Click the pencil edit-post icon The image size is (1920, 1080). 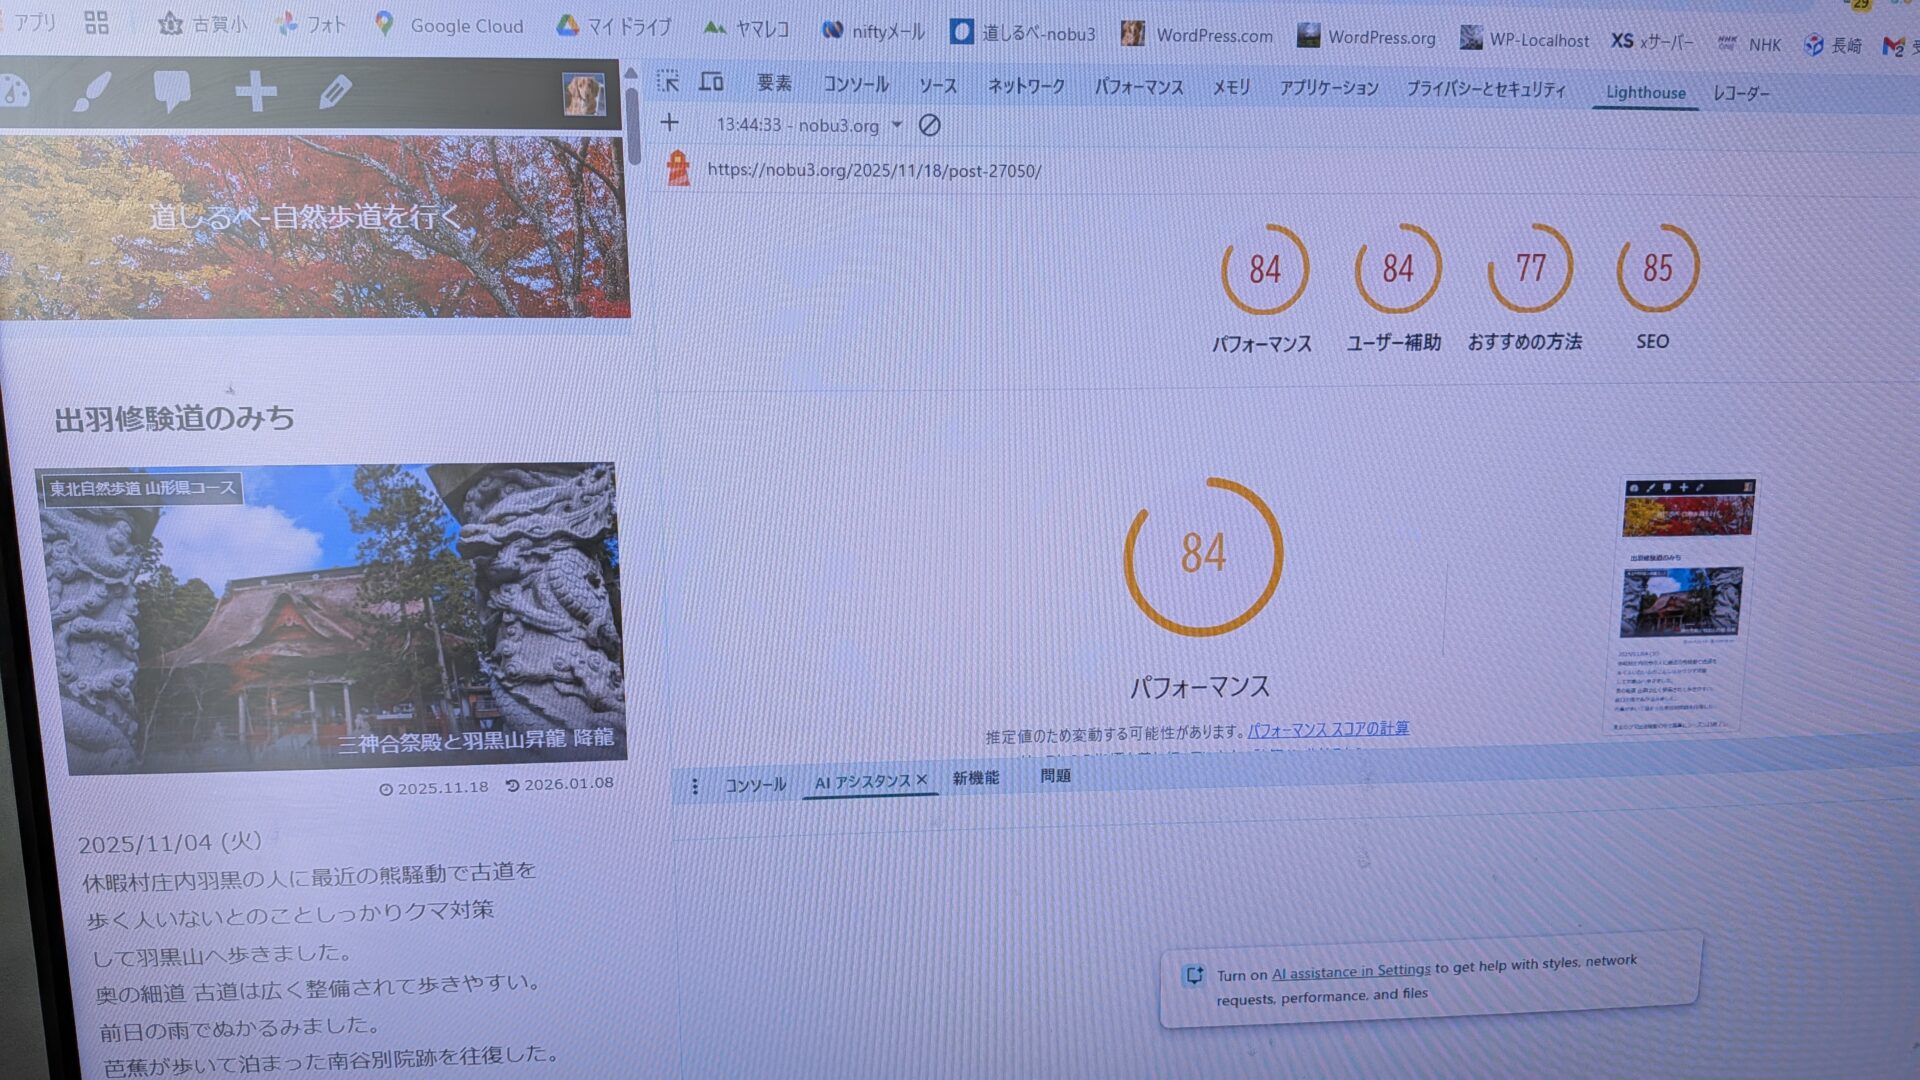point(335,92)
